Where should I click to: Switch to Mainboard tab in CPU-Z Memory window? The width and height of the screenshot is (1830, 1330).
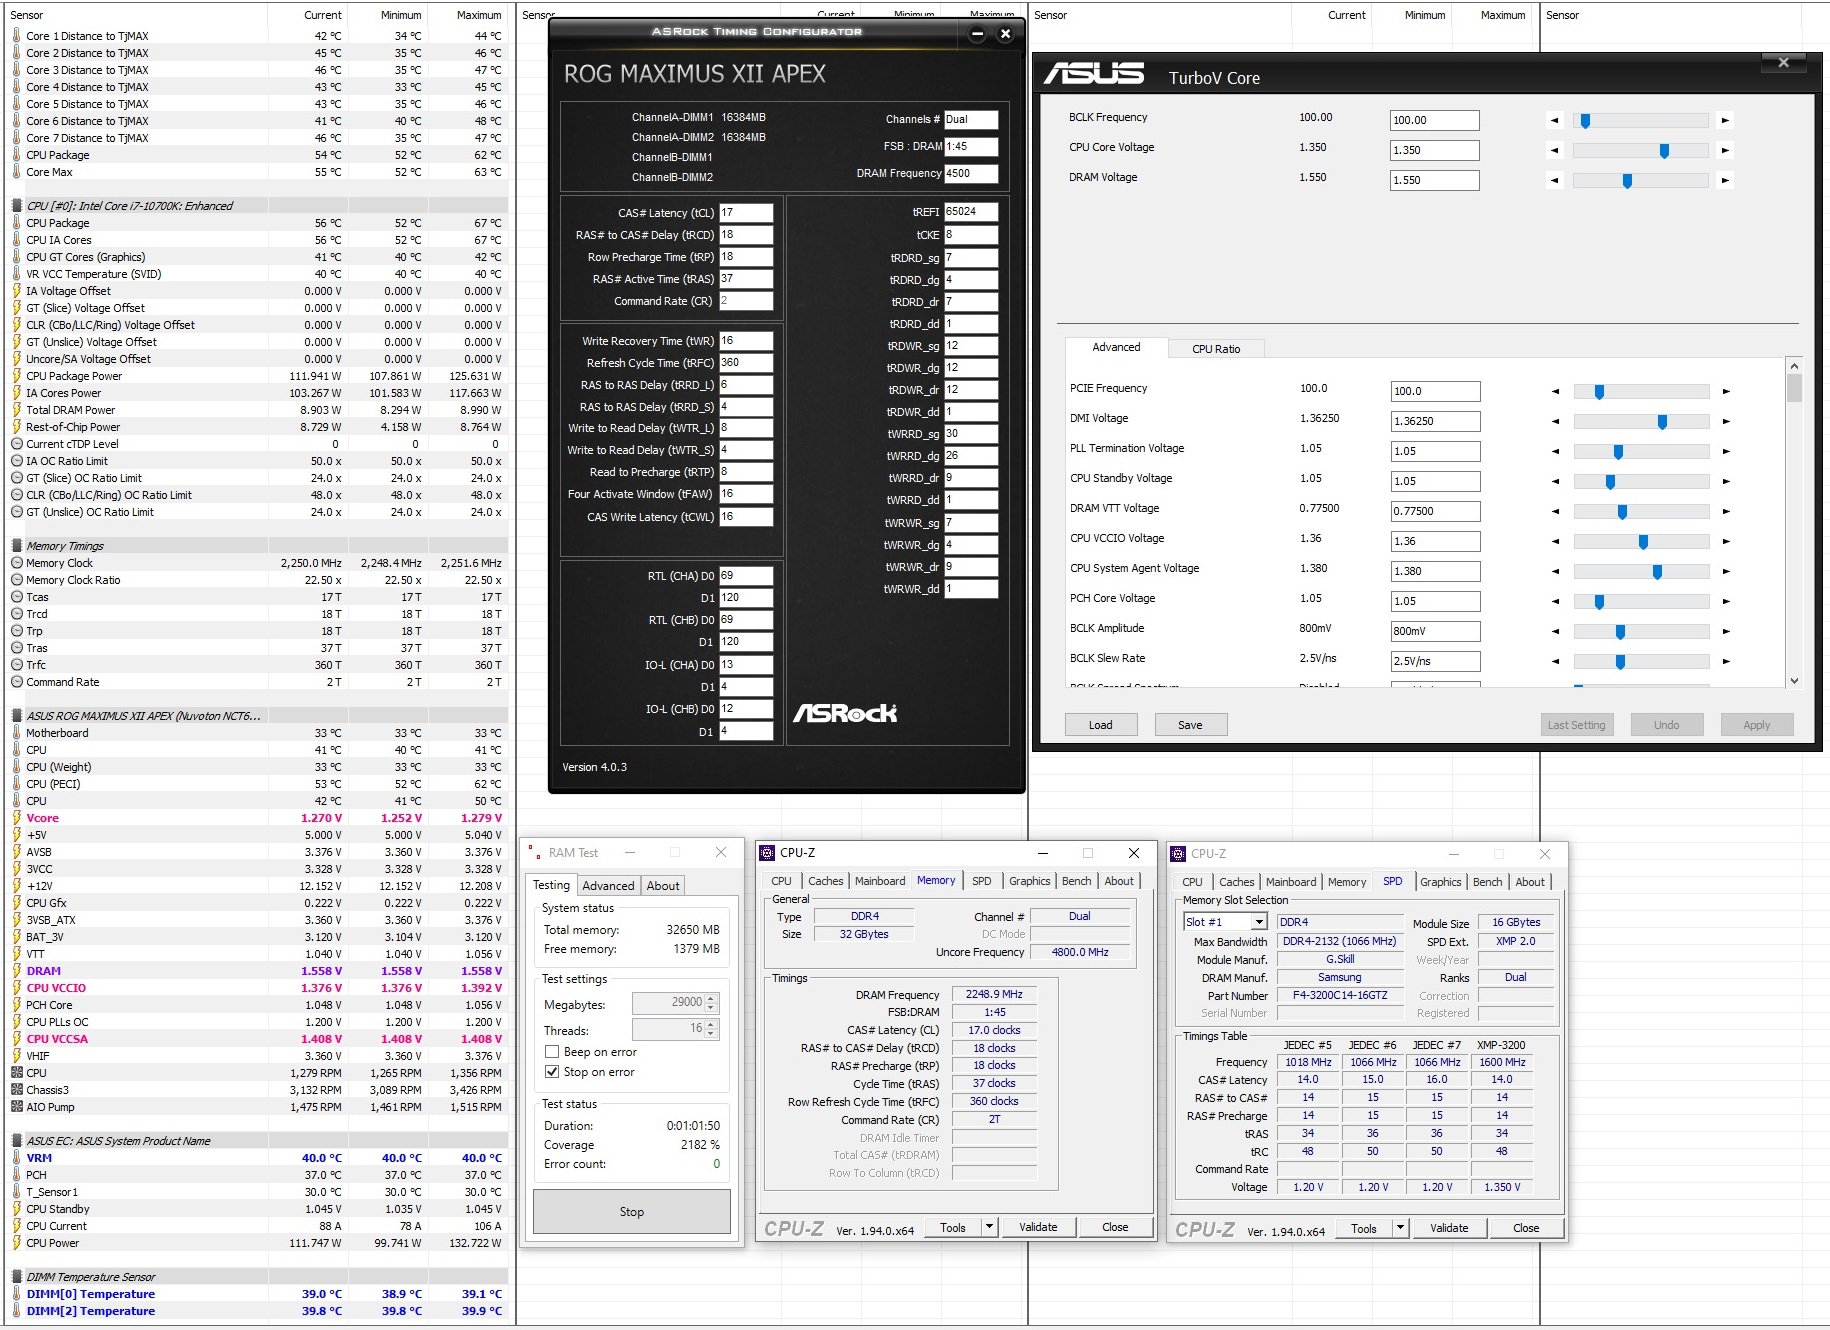[880, 881]
